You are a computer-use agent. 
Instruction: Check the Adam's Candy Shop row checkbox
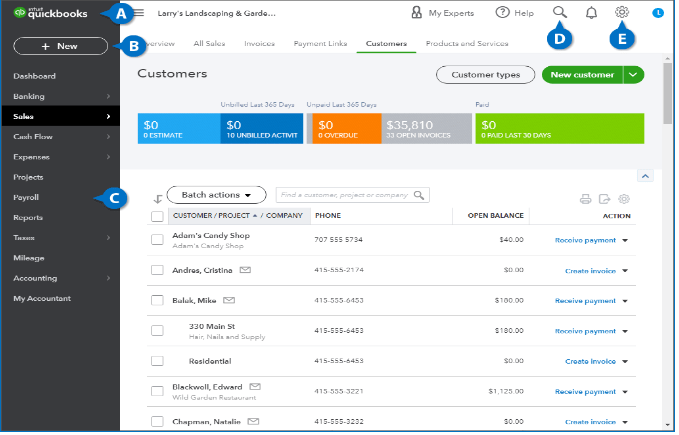coord(158,241)
